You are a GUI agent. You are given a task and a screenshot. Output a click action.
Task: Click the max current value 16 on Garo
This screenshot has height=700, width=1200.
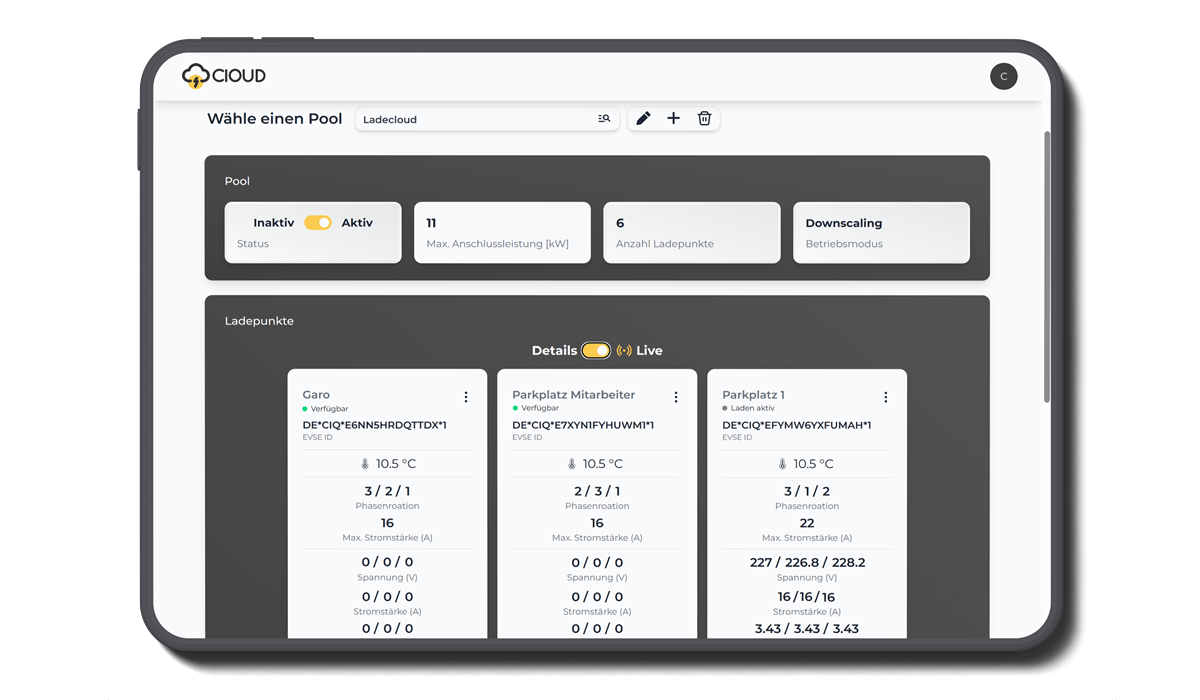point(387,523)
